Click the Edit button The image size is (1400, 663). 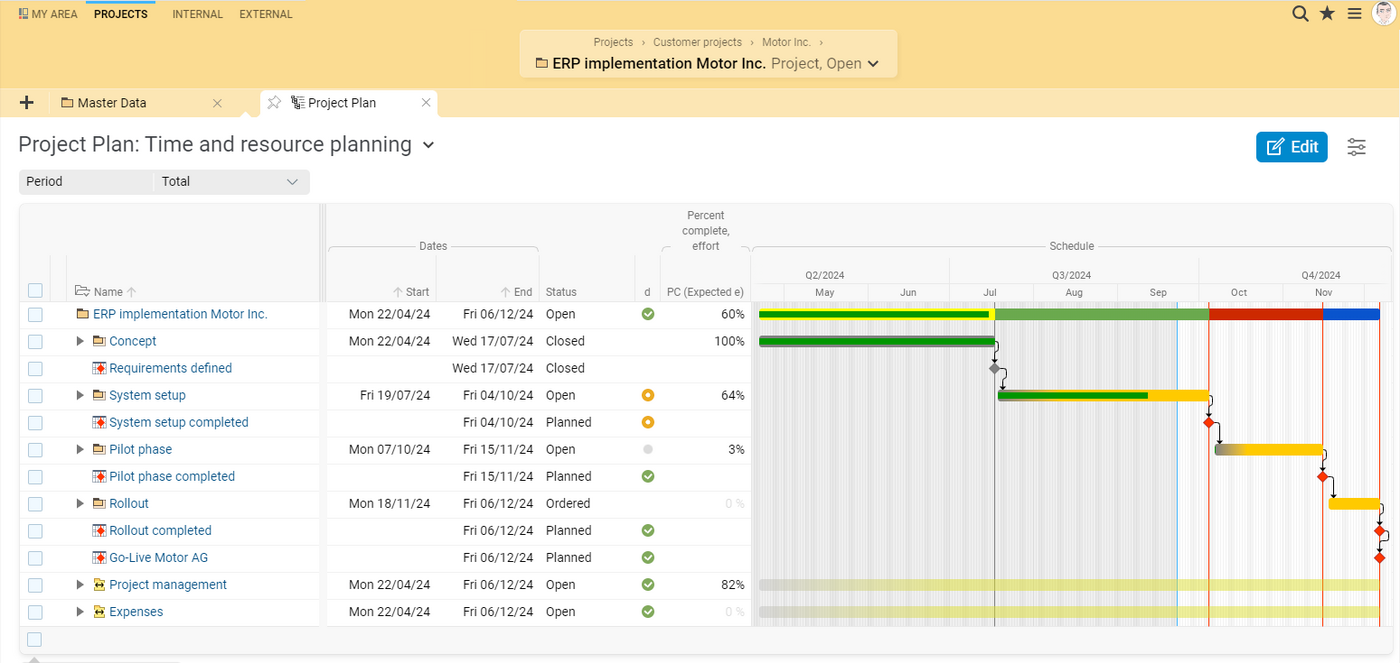(1291, 146)
